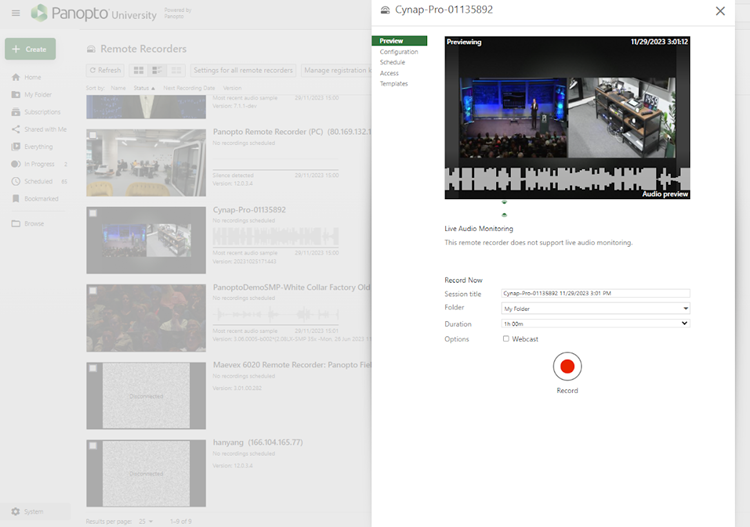
Task: Open In Progress in the sidebar
Action: pyautogui.click(x=39, y=164)
